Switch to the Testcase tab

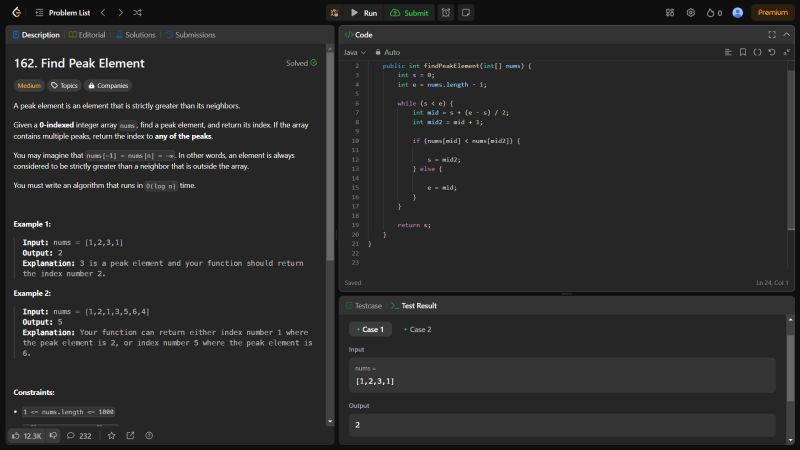pyautogui.click(x=364, y=306)
